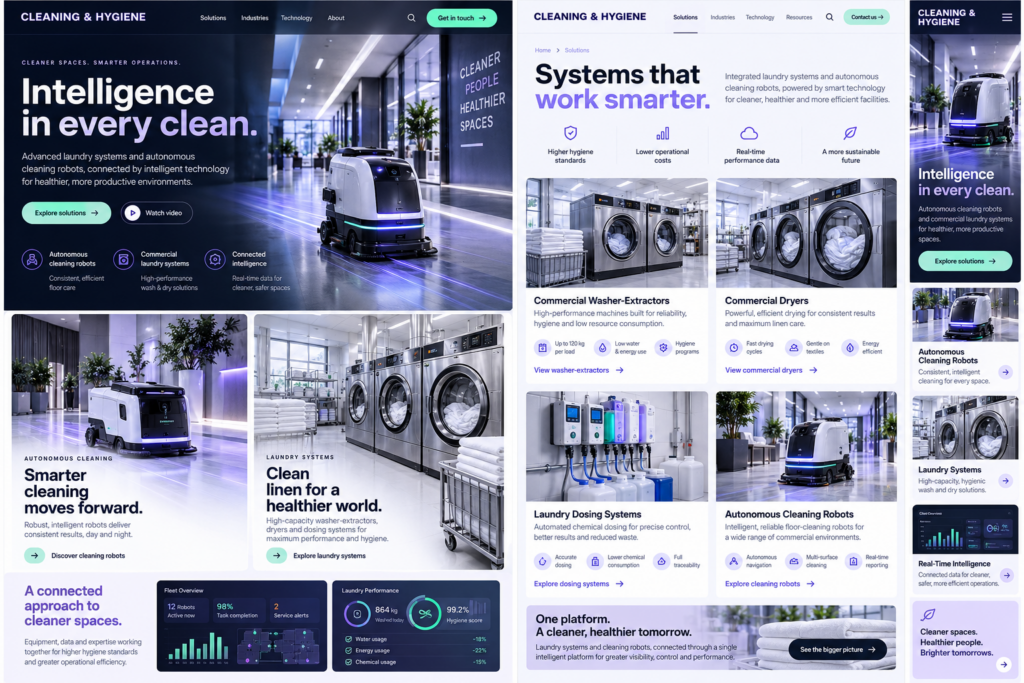Follow the Explore dosing systems link
This screenshot has width=1024, height=683.
578,584
